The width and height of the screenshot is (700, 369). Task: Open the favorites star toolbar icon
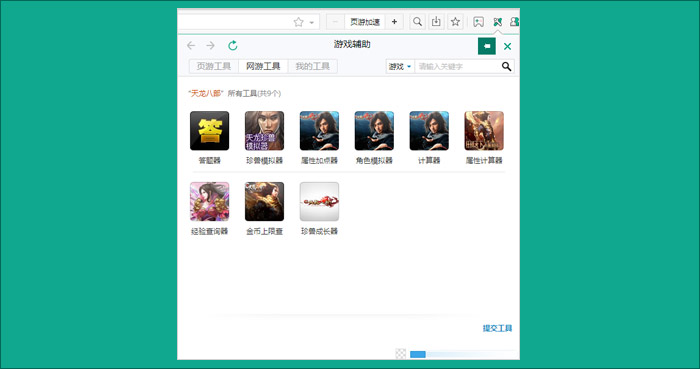pos(455,22)
